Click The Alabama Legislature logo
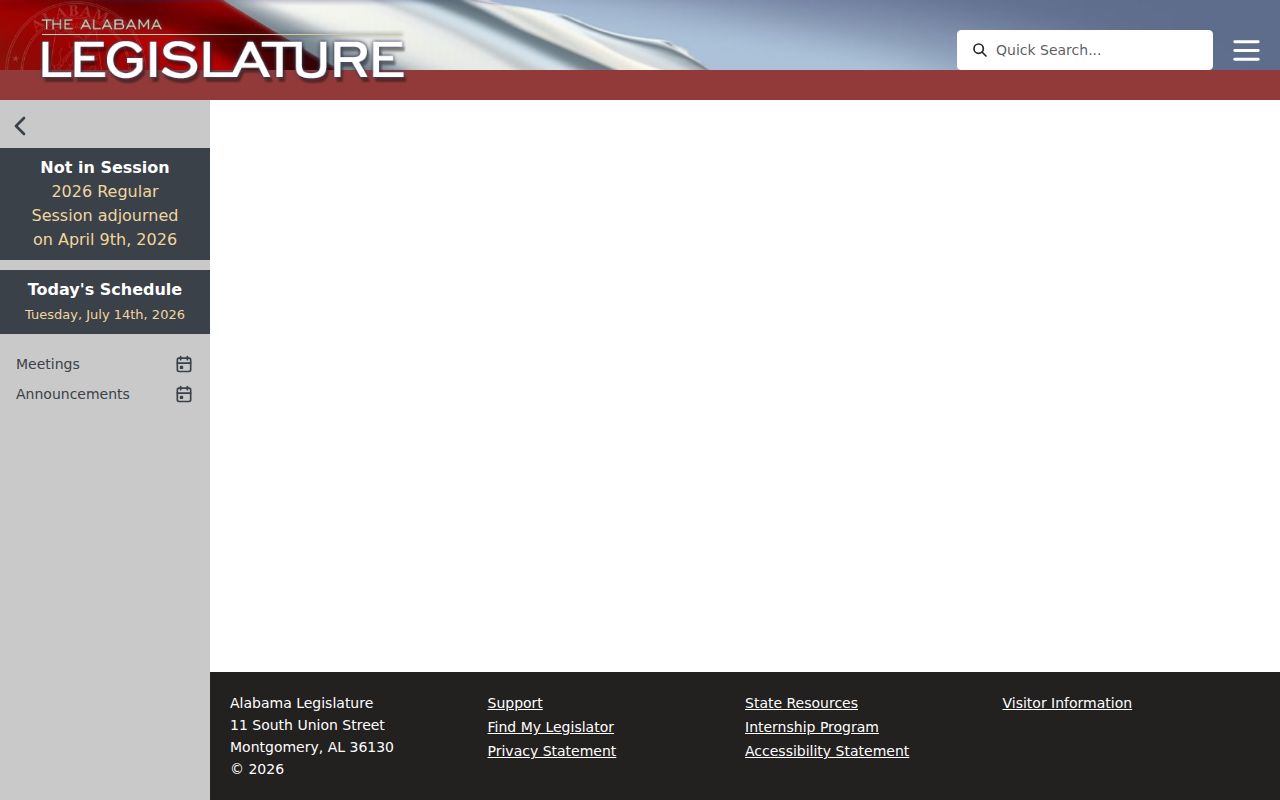 pos(222,49)
